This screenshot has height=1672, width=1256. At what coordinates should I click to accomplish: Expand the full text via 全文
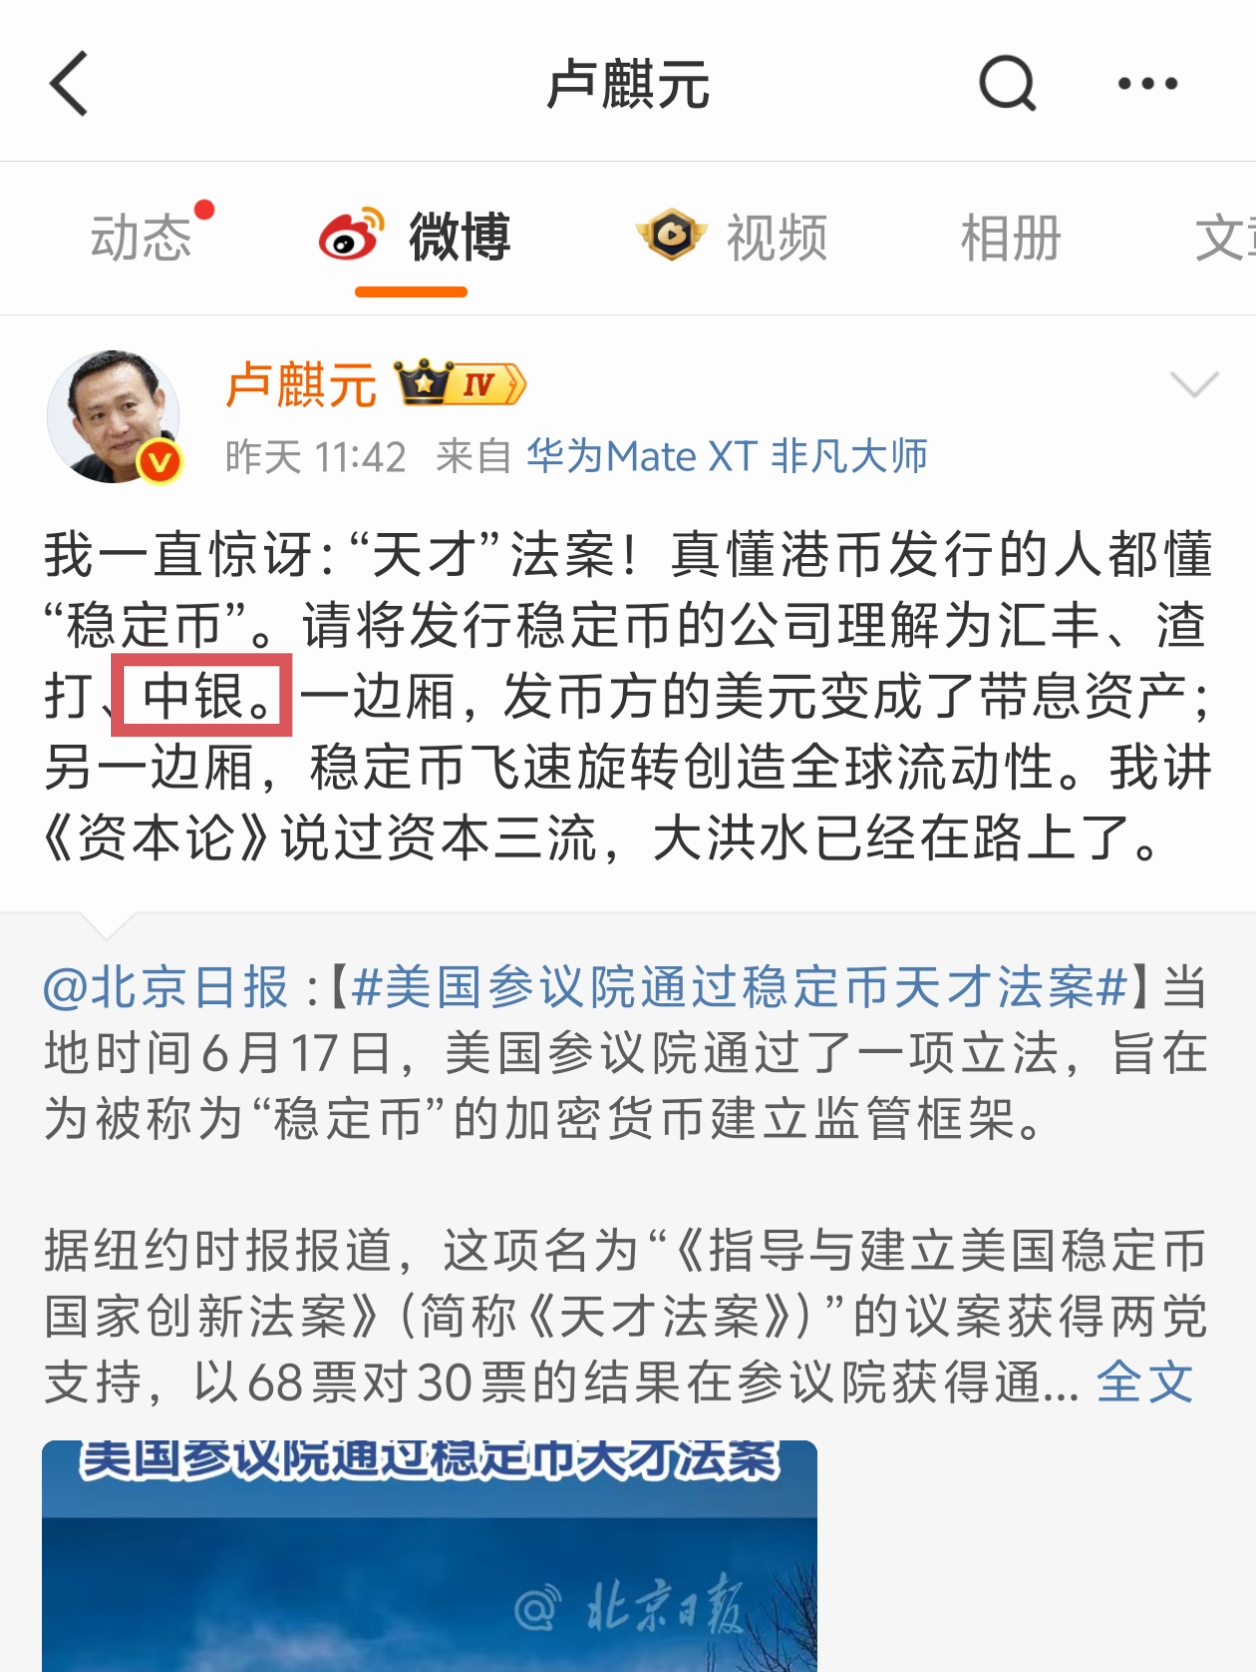pyautogui.click(x=1144, y=1383)
